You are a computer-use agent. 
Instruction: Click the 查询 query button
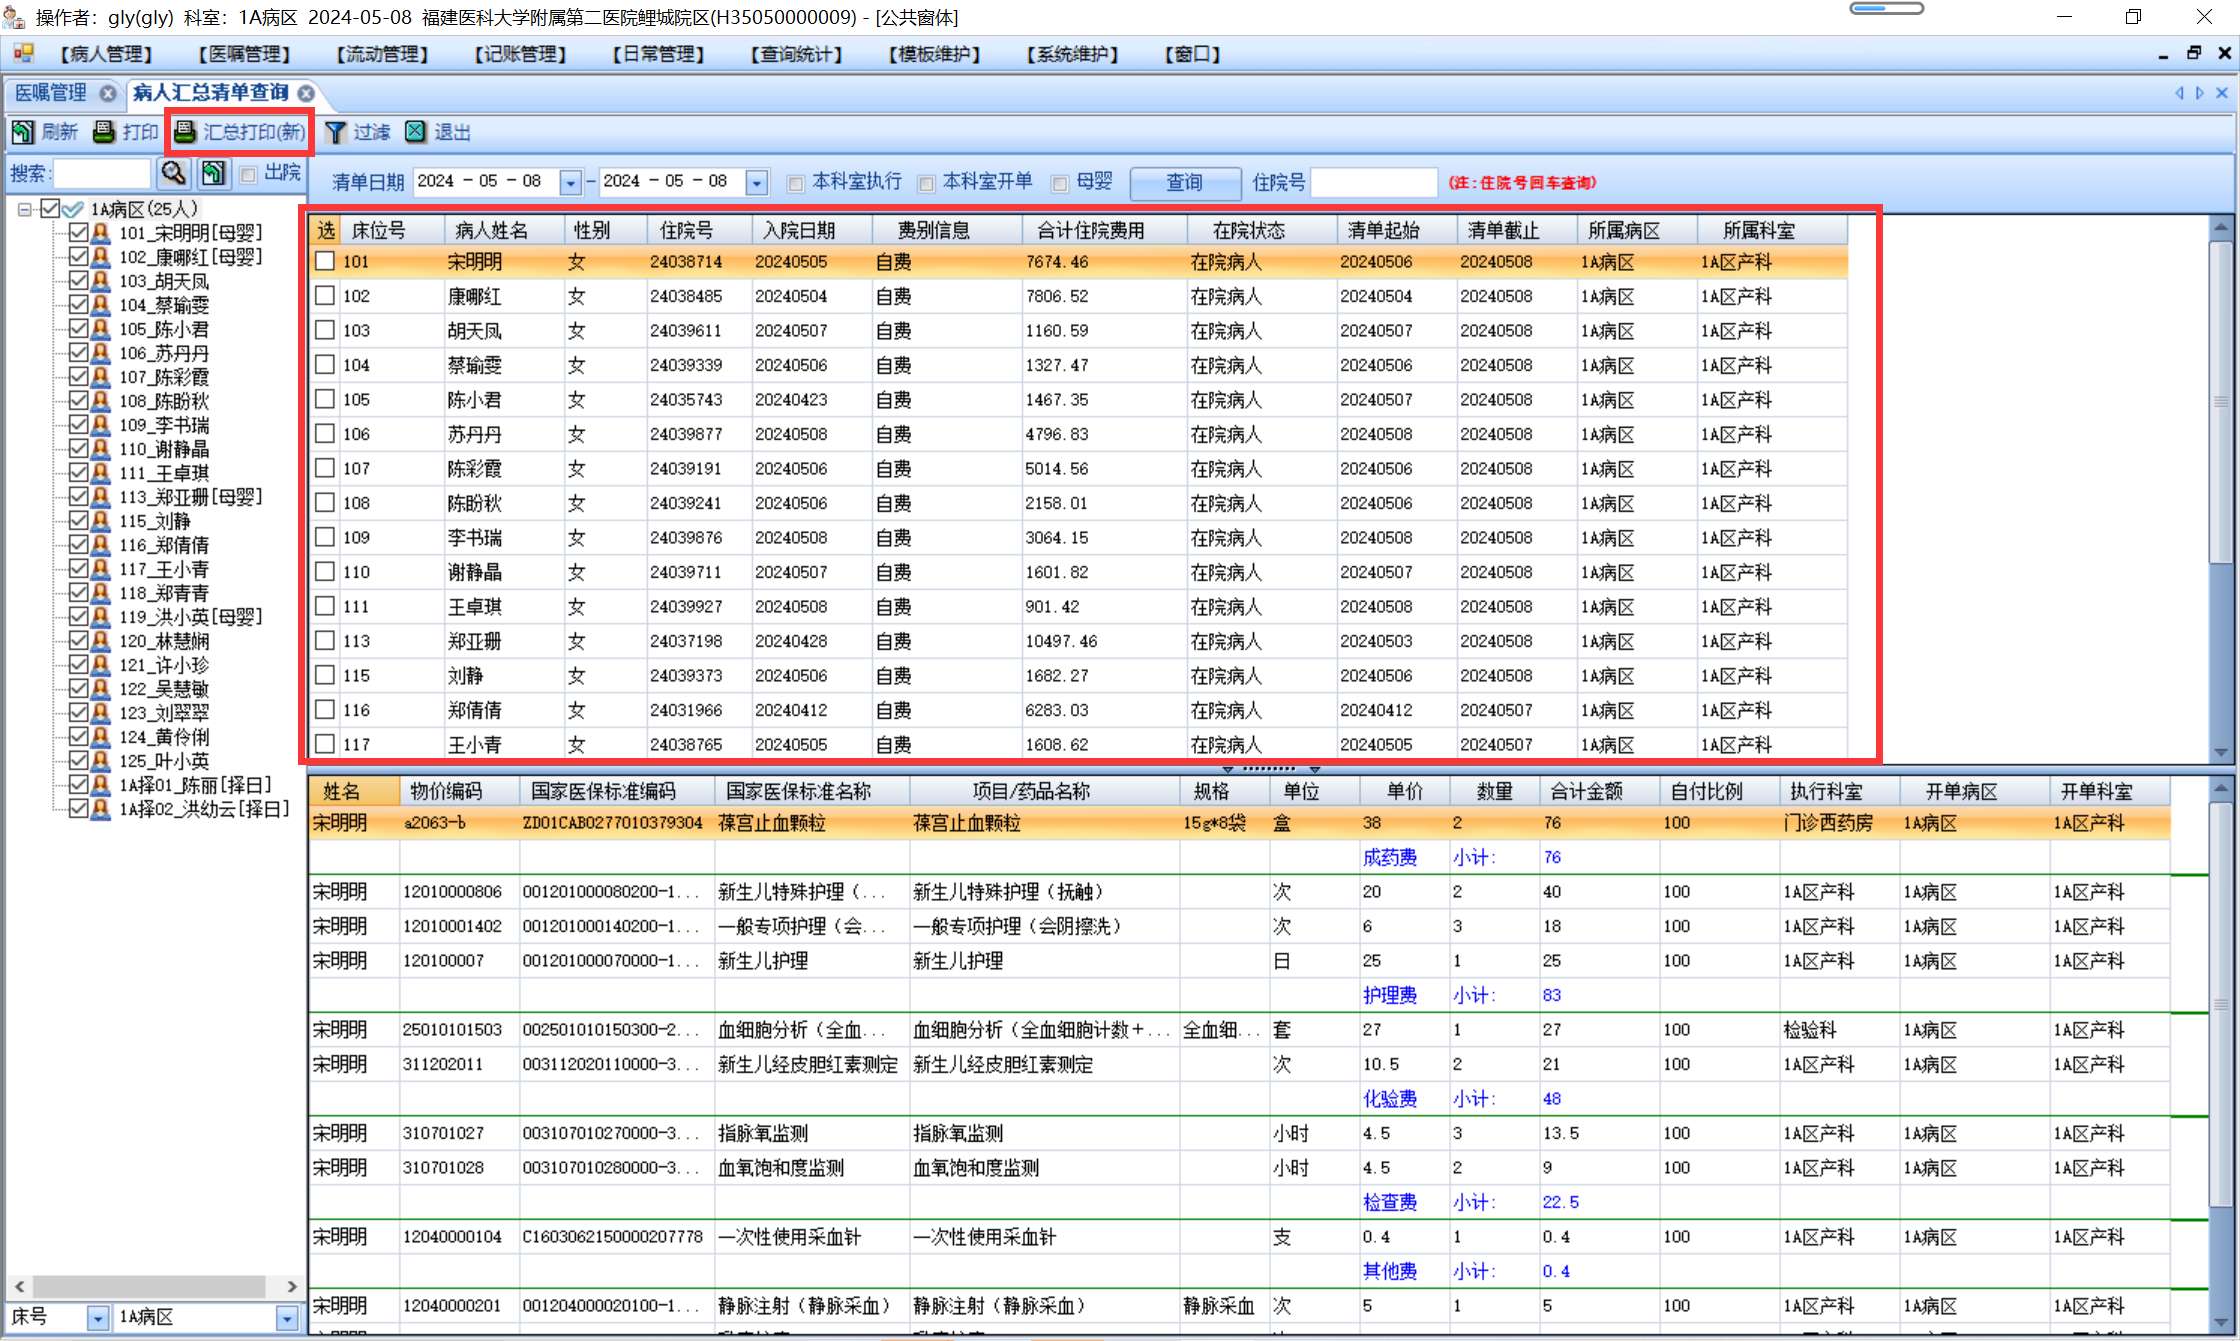pos(1184,183)
